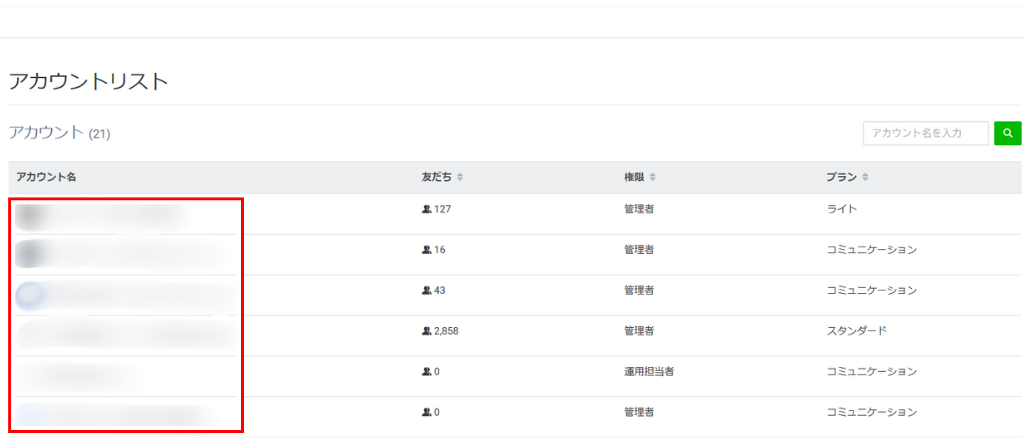The height and width of the screenshot is (438, 1024).
Task: Click the アカウント名 column header
Action: [46, 177]
